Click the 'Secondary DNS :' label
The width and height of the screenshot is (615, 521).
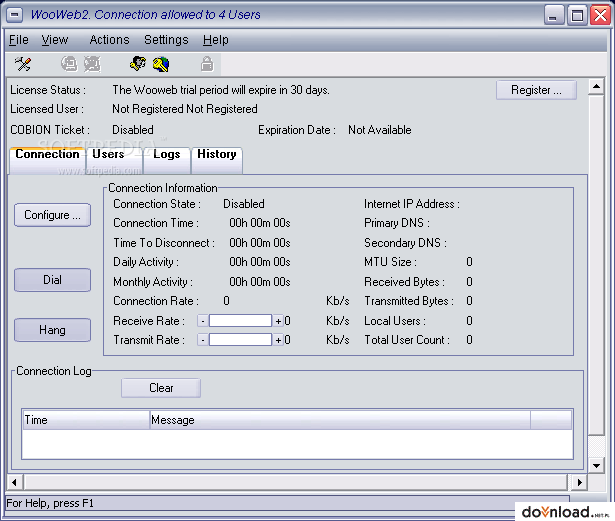coord(406,243)
